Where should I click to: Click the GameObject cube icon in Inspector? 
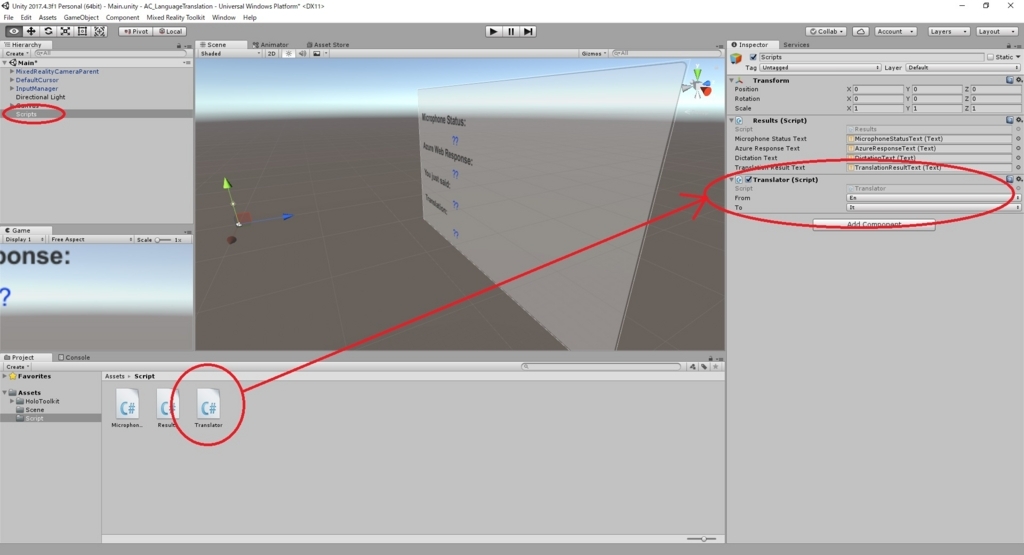(x=736, y=58)
